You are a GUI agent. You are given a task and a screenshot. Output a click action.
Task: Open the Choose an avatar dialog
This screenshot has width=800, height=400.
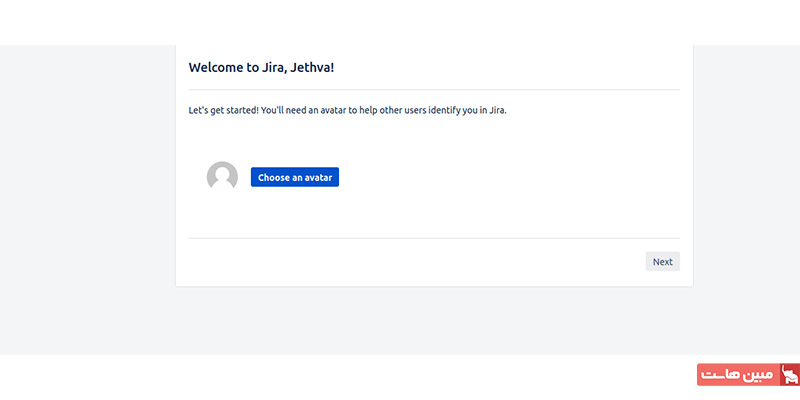pos(295,177)
